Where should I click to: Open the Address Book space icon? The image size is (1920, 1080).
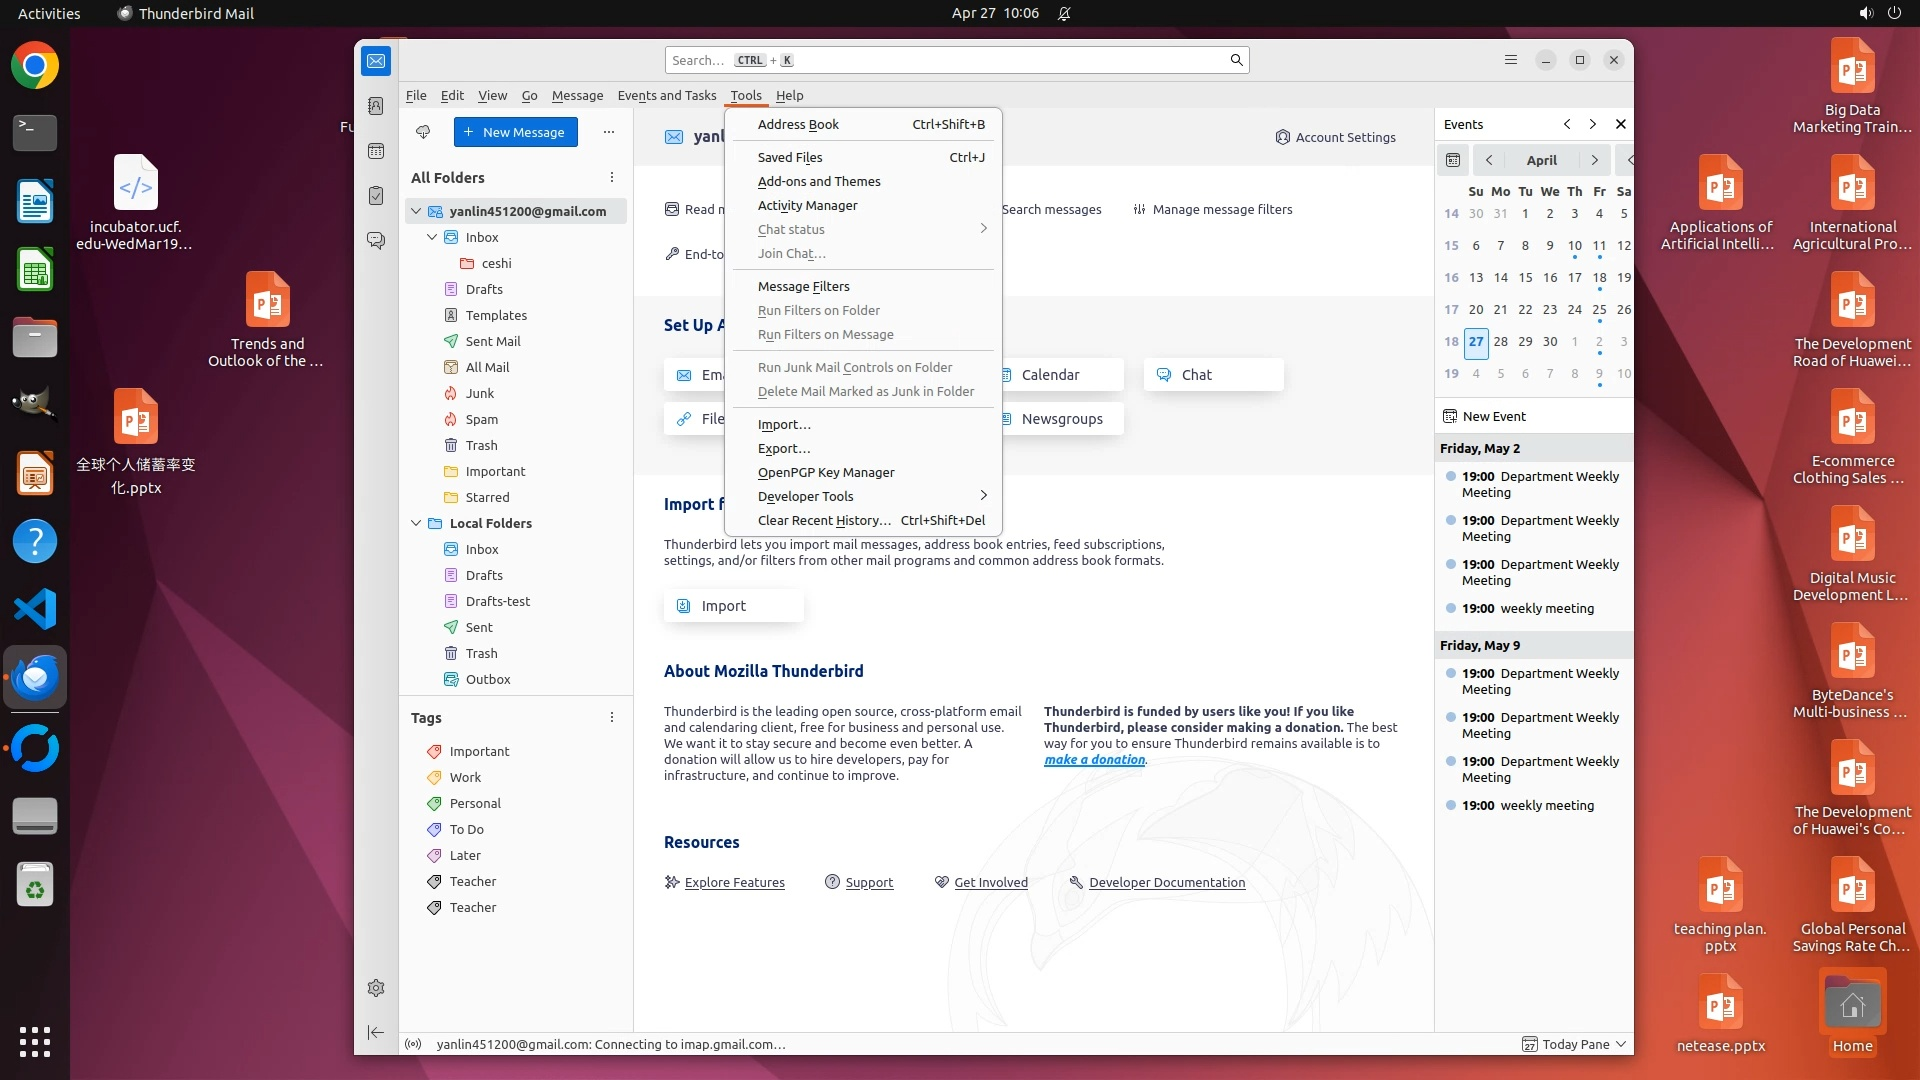click(x=376, y=106)
